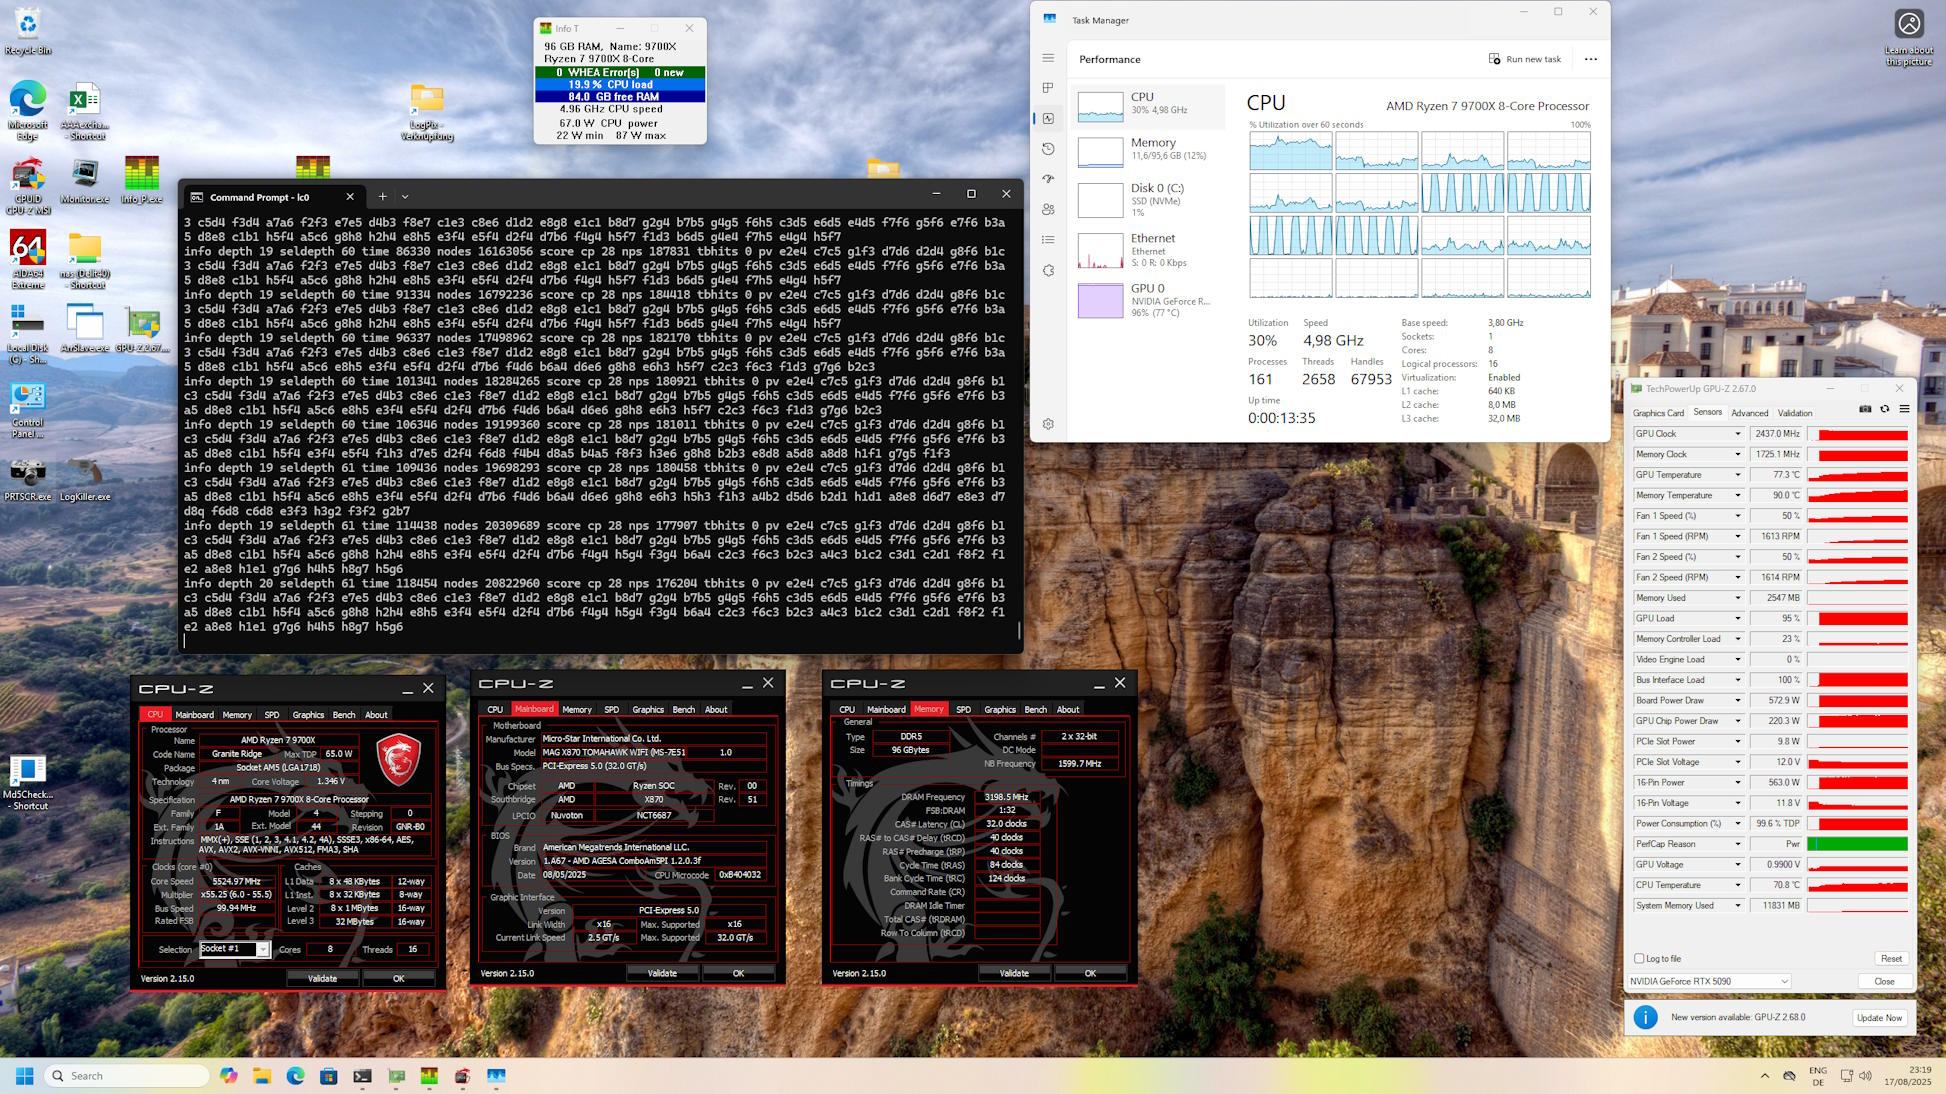Image resolution: width=1946 pixels, height=1094 pixels.
Task: Click the Windows taskbar Search box
Action: tap(127, 1076)
